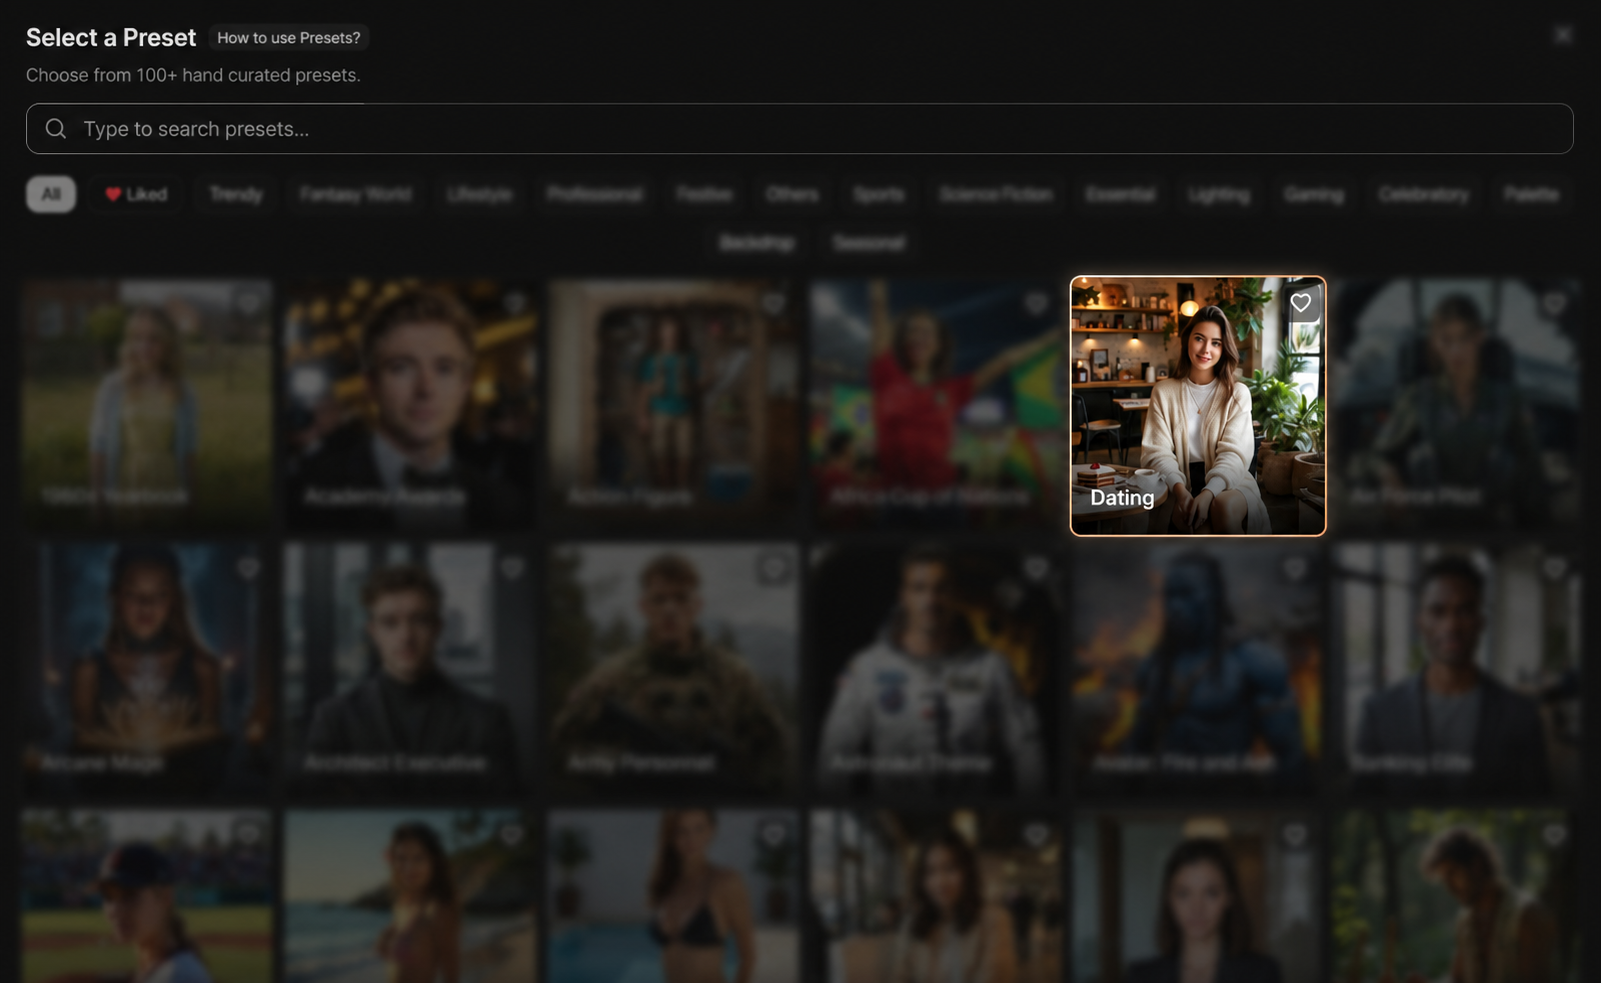The width and height of the screenshot is (1601, 983).
Task: Choose the Air Force Pilot preset
Action: (x=1456, y=406)
